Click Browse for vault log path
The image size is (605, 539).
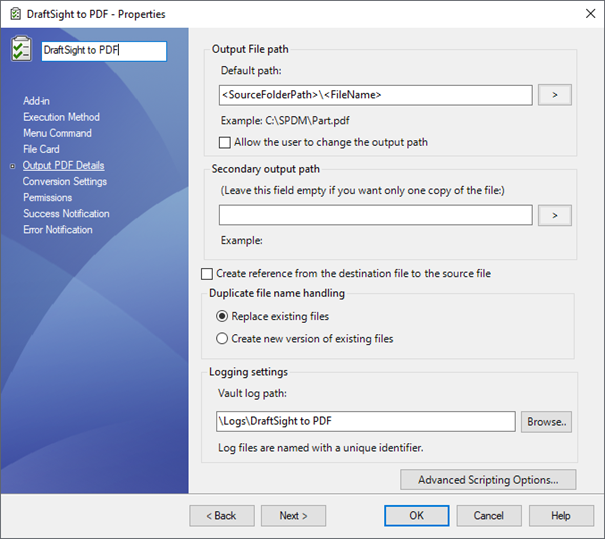(x=546, y=422)
